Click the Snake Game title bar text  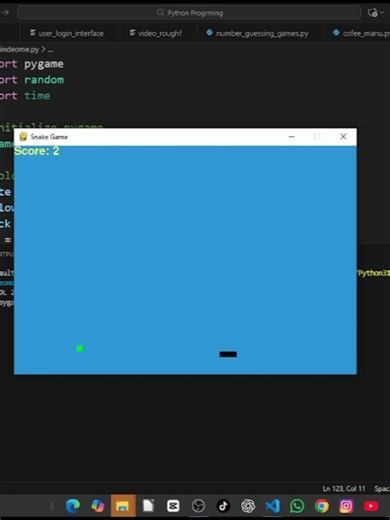(x=49, y=137)
